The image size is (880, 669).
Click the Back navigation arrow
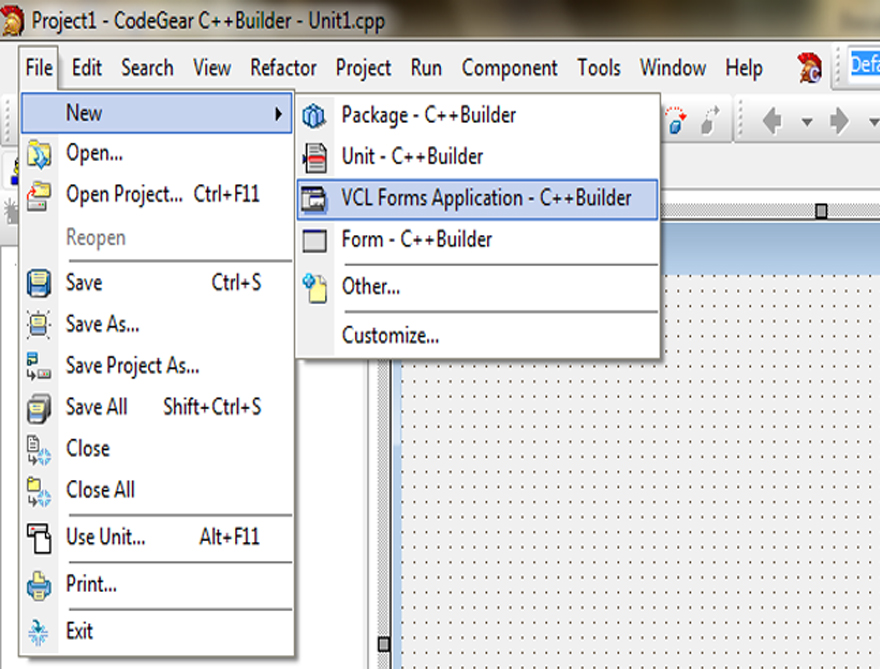[x=773, y=121]
